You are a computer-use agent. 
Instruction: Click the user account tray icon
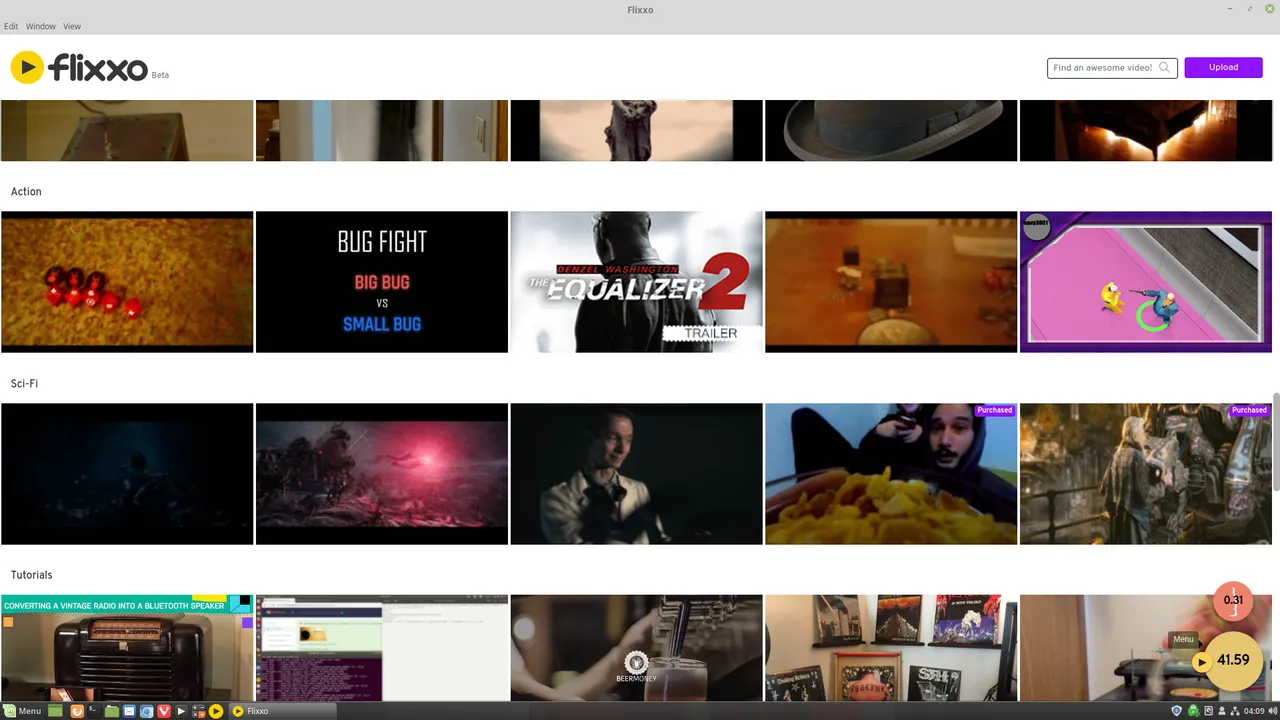point(1222,711)
